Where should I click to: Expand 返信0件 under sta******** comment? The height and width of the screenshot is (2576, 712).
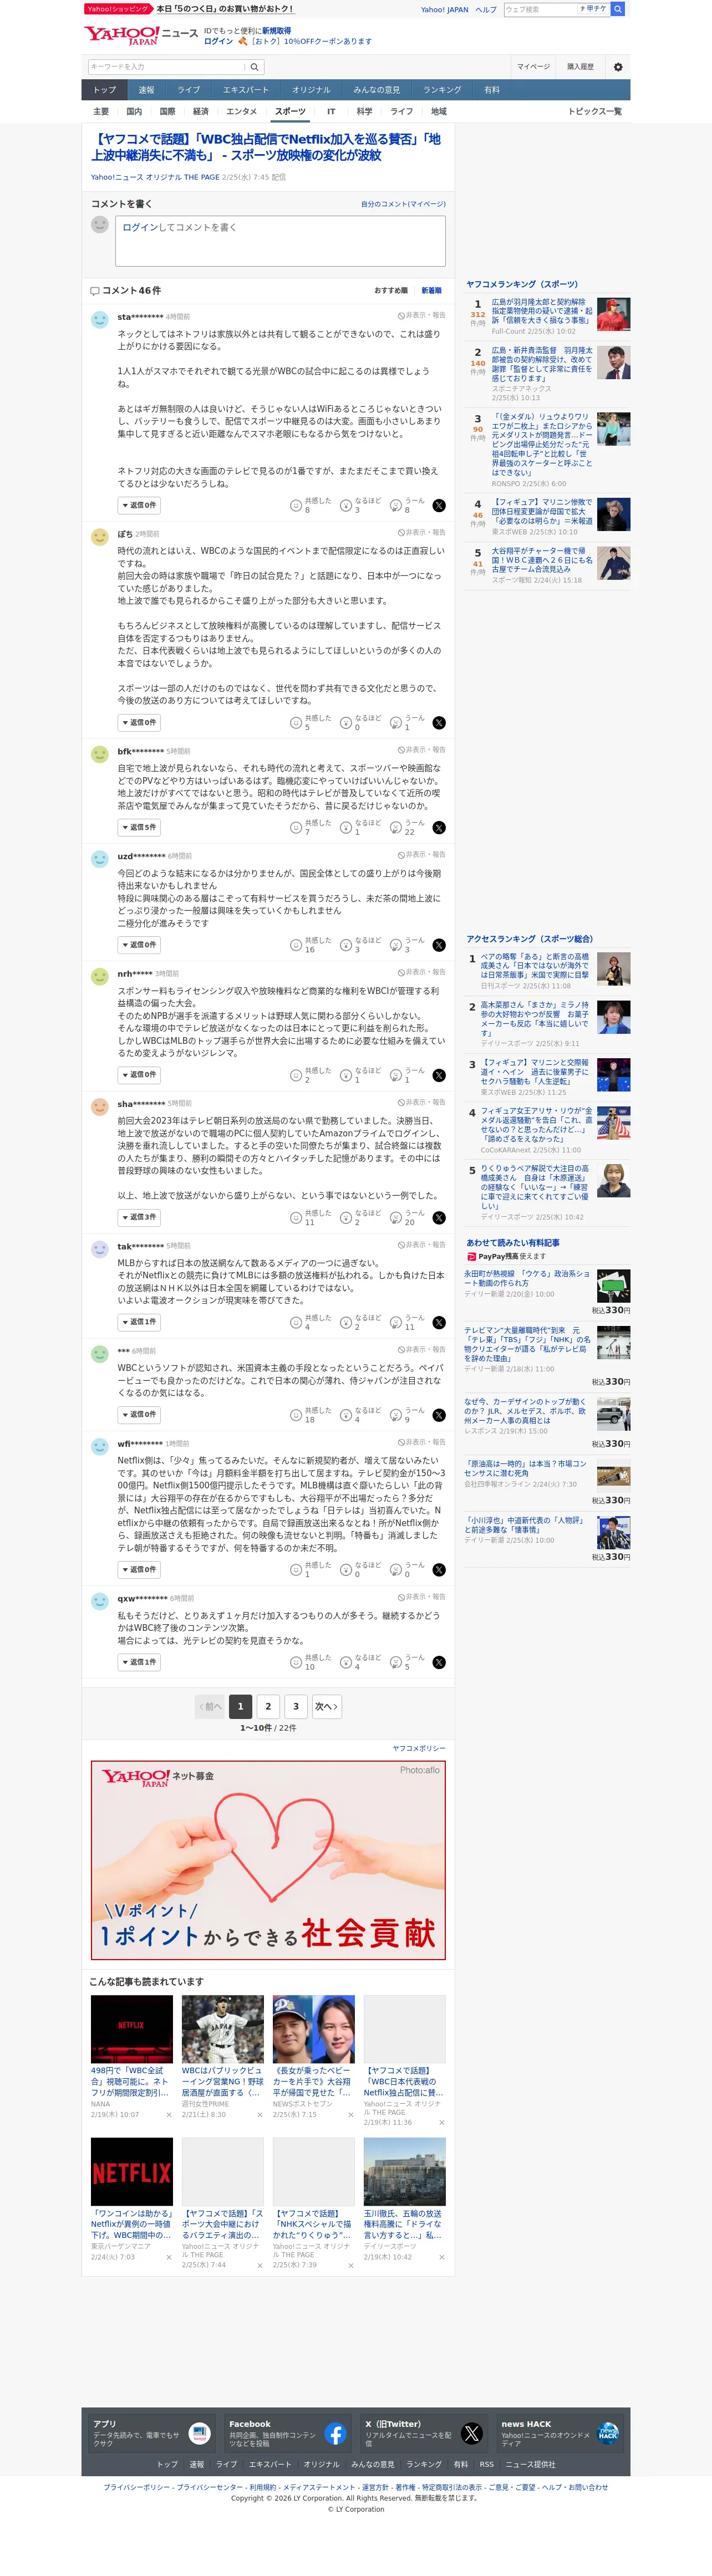coord(139,506)
